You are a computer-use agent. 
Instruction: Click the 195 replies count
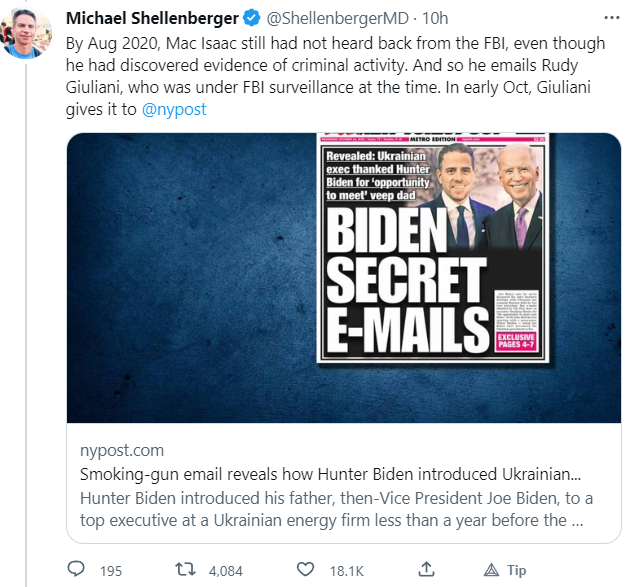coord(110,570)
